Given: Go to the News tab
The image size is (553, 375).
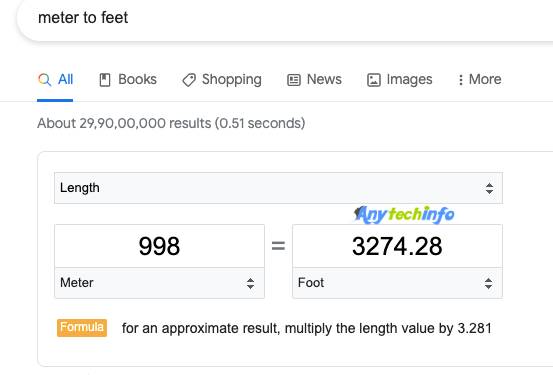Looking at the screenshot, I should pyautogui.click(x=314, y=80).
